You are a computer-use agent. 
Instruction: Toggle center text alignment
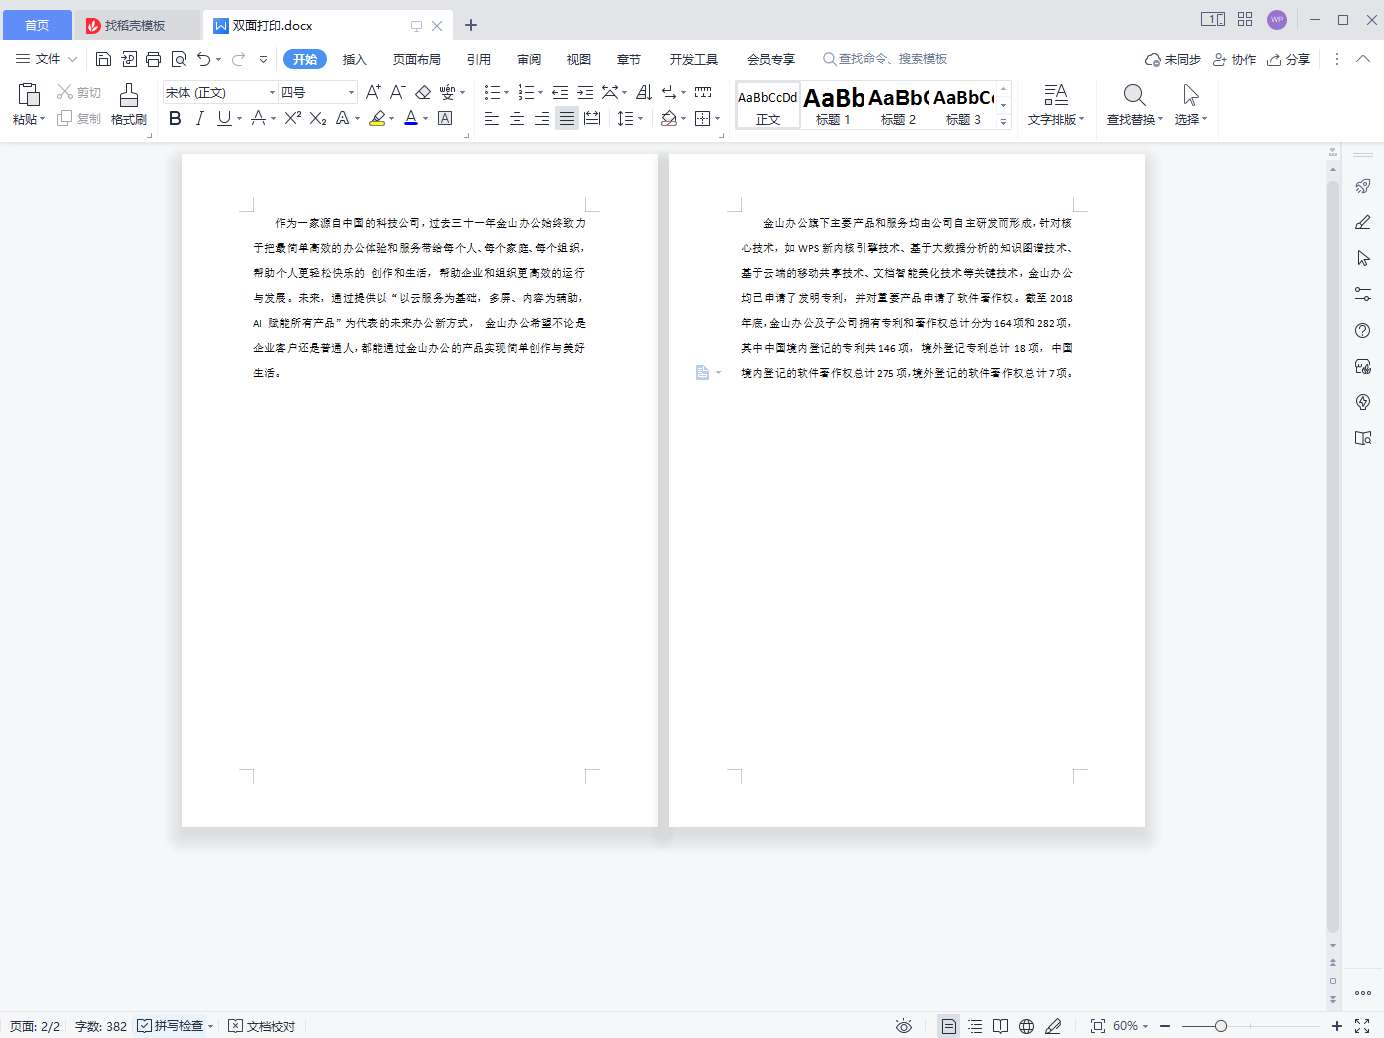coord(517,118)
